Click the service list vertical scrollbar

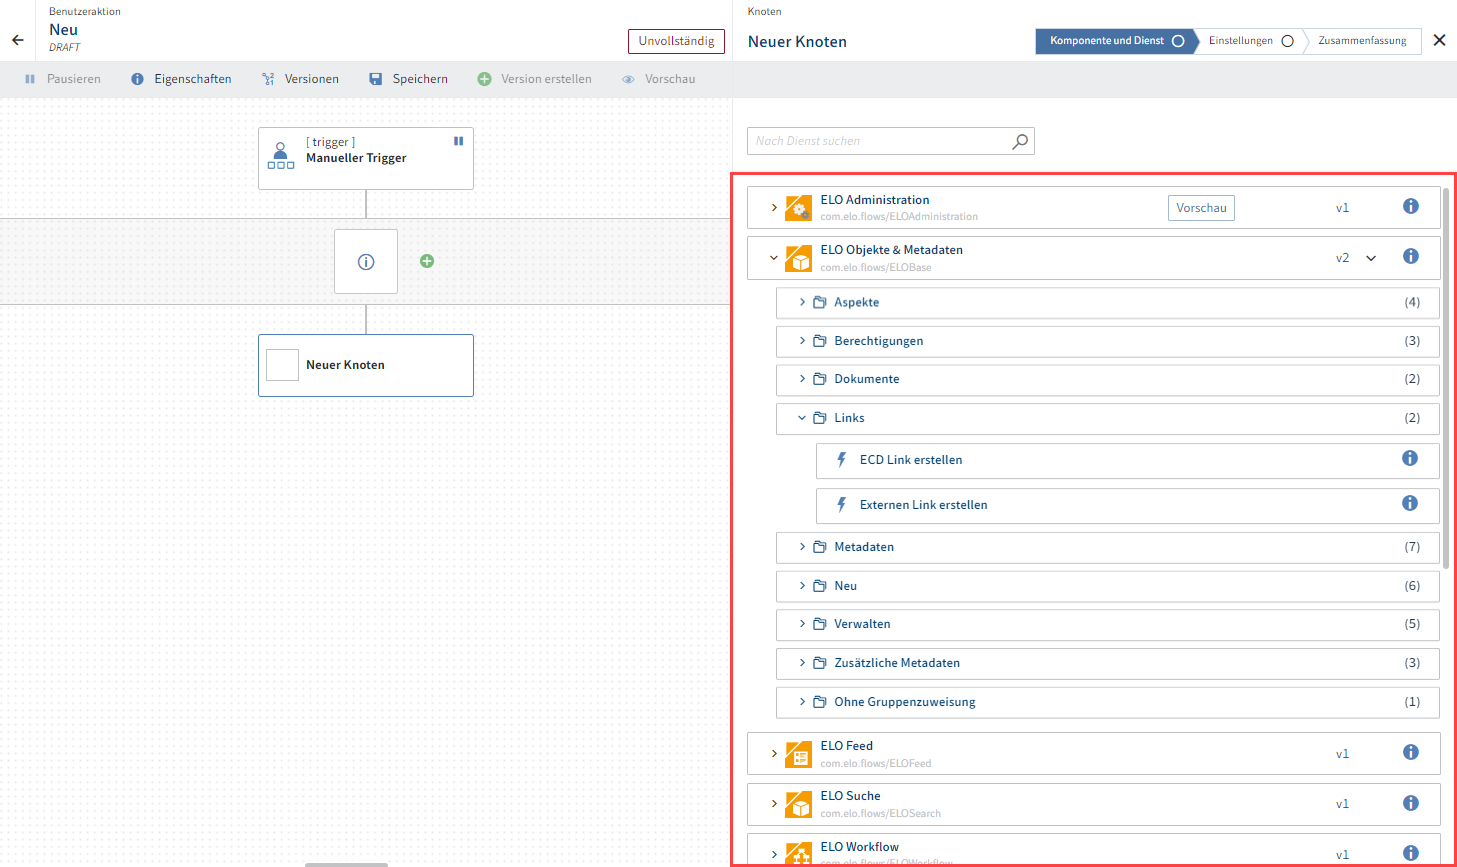click(1446, 378)
